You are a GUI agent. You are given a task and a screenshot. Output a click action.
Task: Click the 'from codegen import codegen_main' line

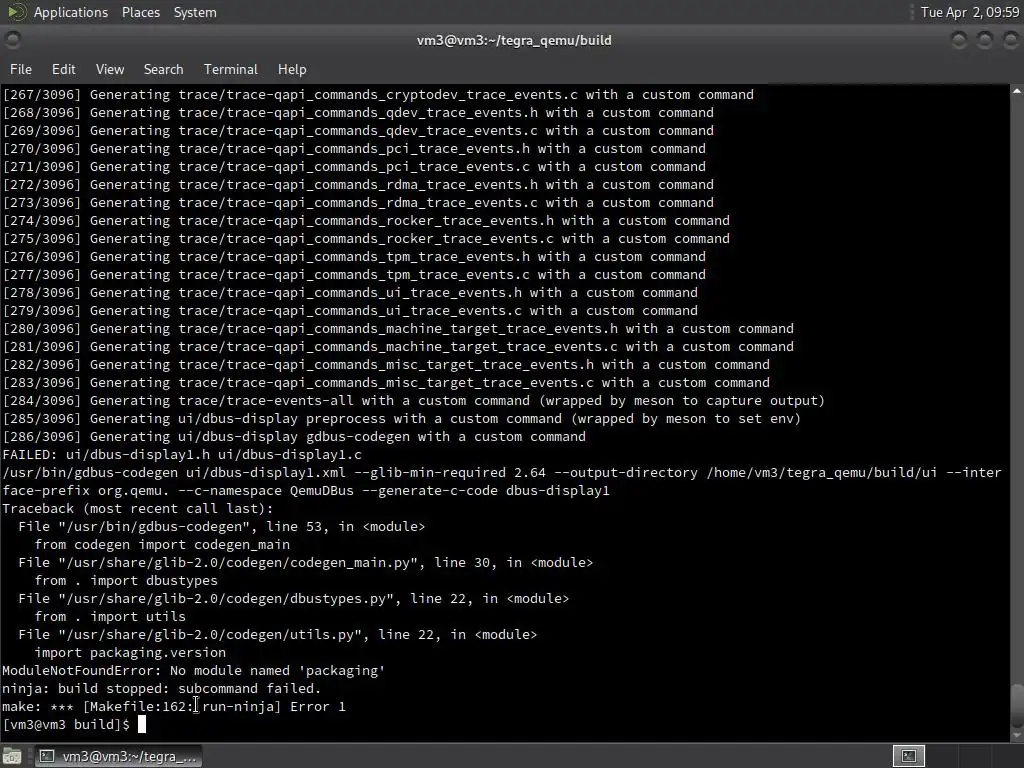(x=162, y=545)
